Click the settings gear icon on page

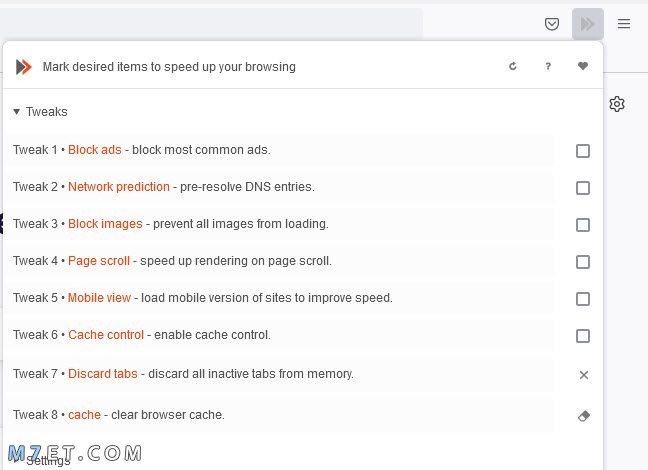pos(617,104)
